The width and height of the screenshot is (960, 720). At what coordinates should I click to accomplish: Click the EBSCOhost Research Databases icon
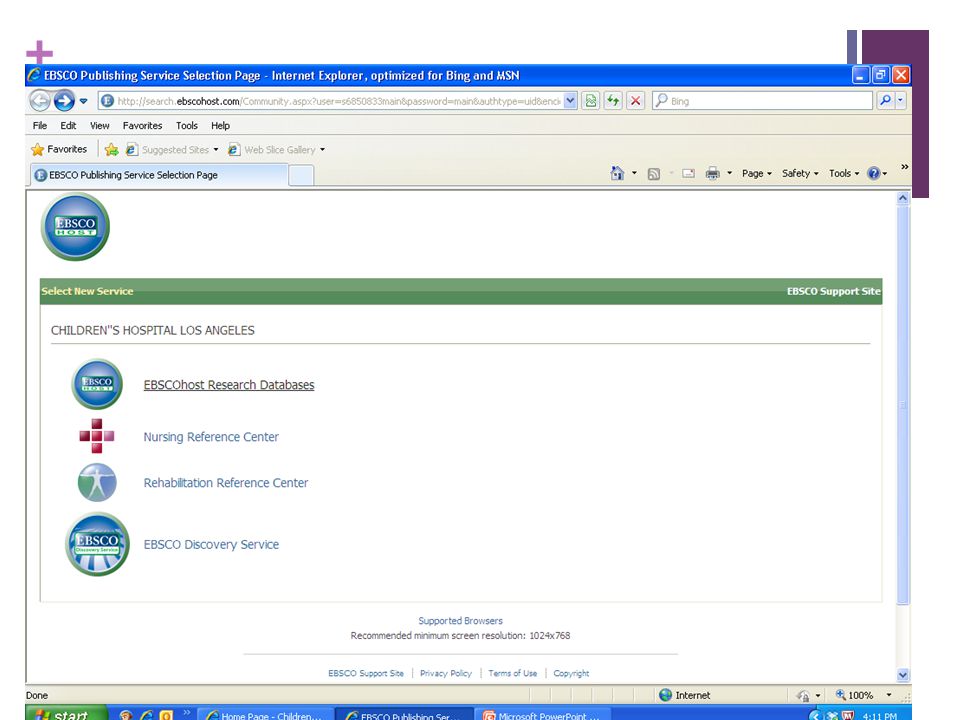[97, 384]
